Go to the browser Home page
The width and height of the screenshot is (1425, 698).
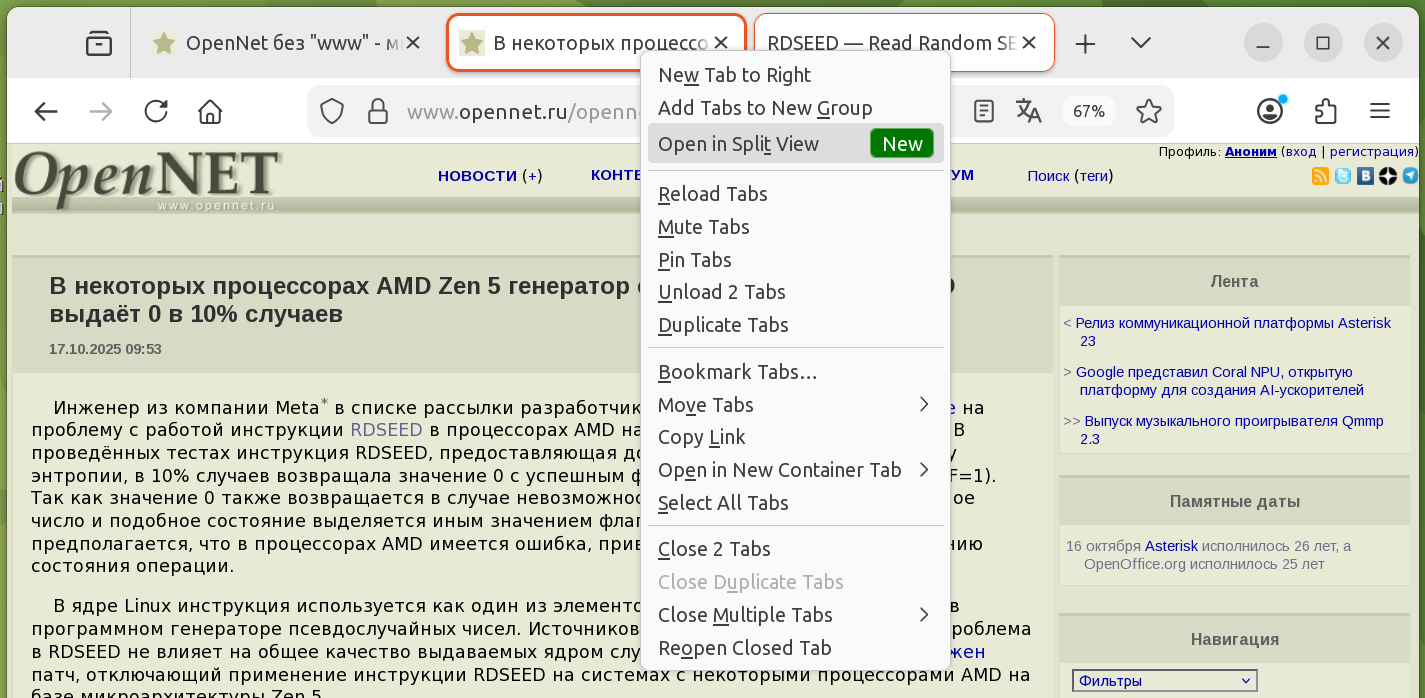(209, 111)
